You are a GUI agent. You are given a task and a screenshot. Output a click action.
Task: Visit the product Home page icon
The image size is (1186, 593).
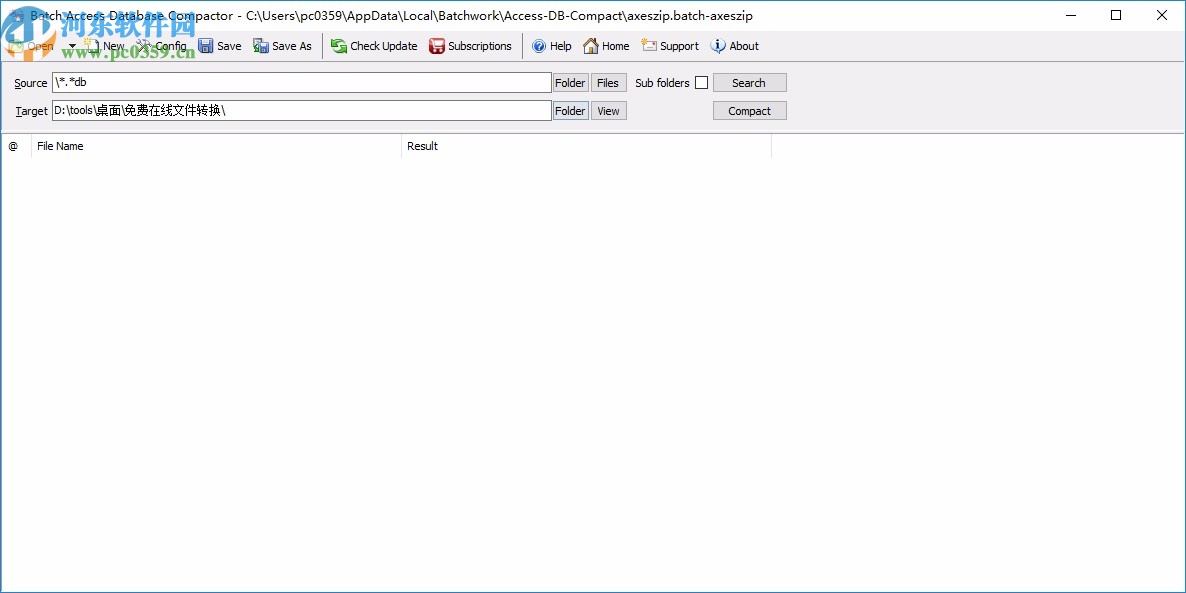point(605,46)
